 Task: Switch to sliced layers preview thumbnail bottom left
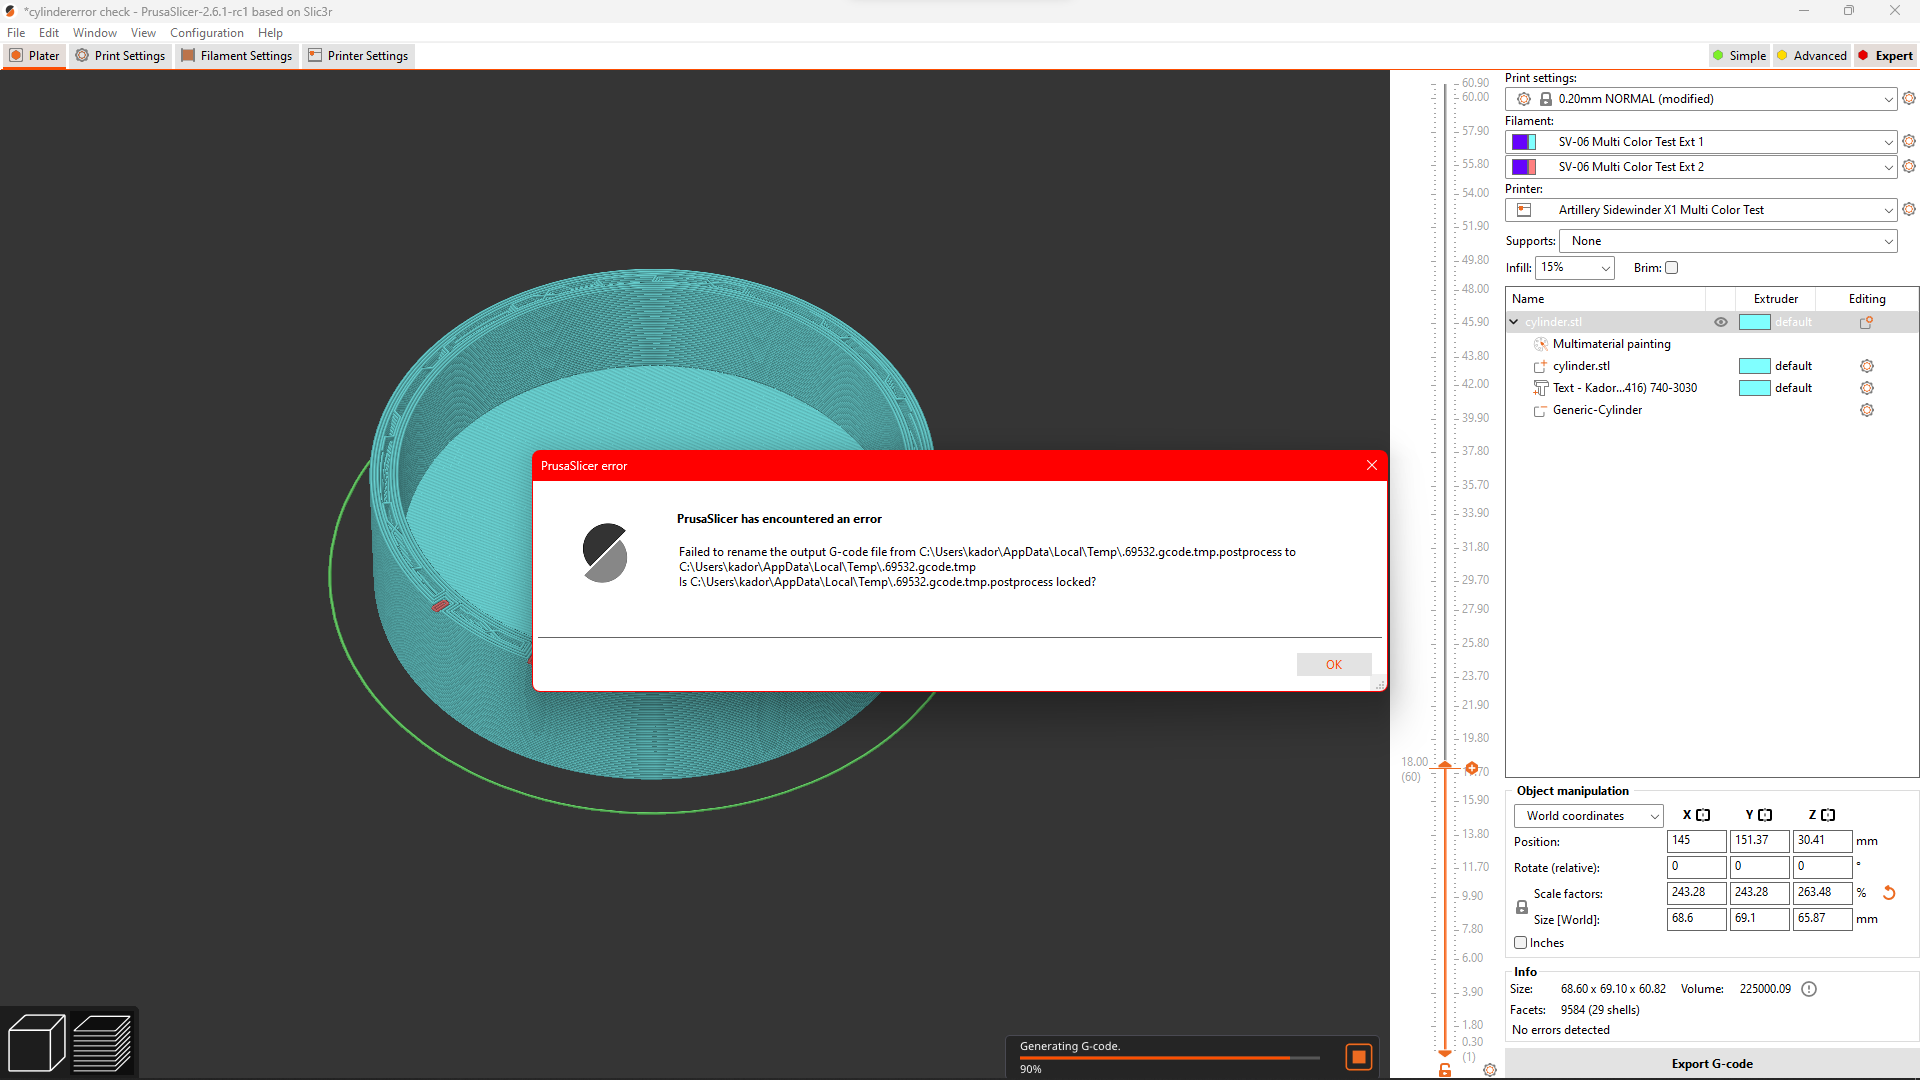coord(104,1041)
